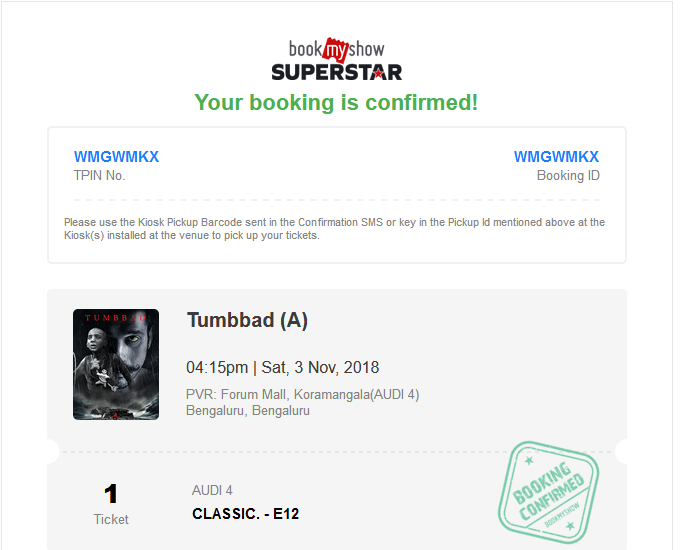Select the CLASSIC. - E12 seat text
This screenshot has height=550, width=700.
click(x=245, y=514)
